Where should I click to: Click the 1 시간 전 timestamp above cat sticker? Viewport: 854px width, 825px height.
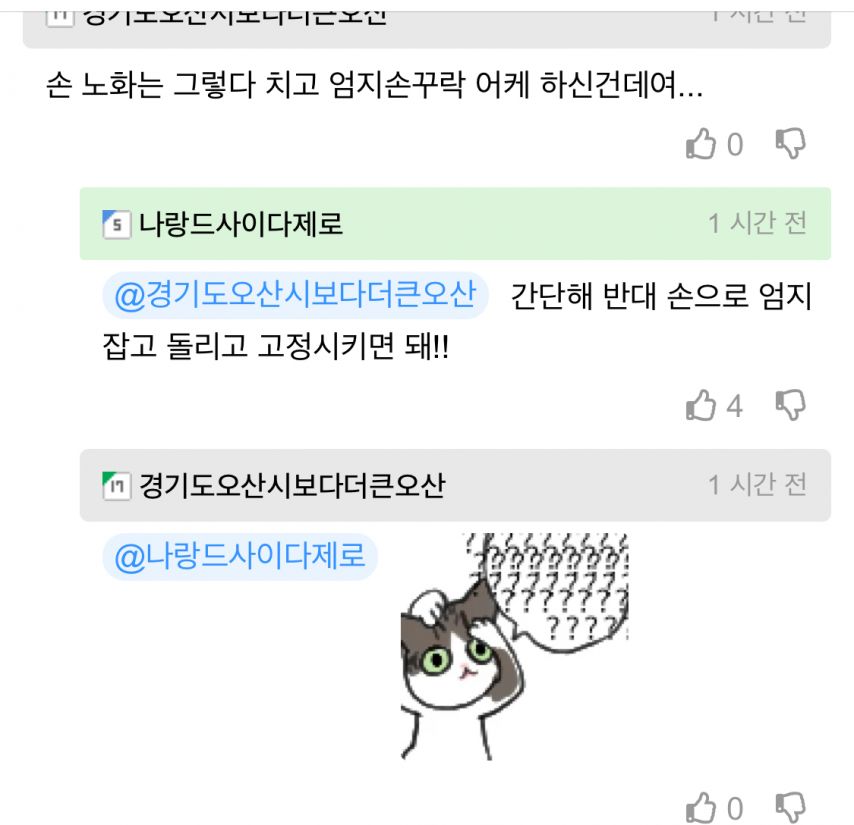(x=757, y=485)
